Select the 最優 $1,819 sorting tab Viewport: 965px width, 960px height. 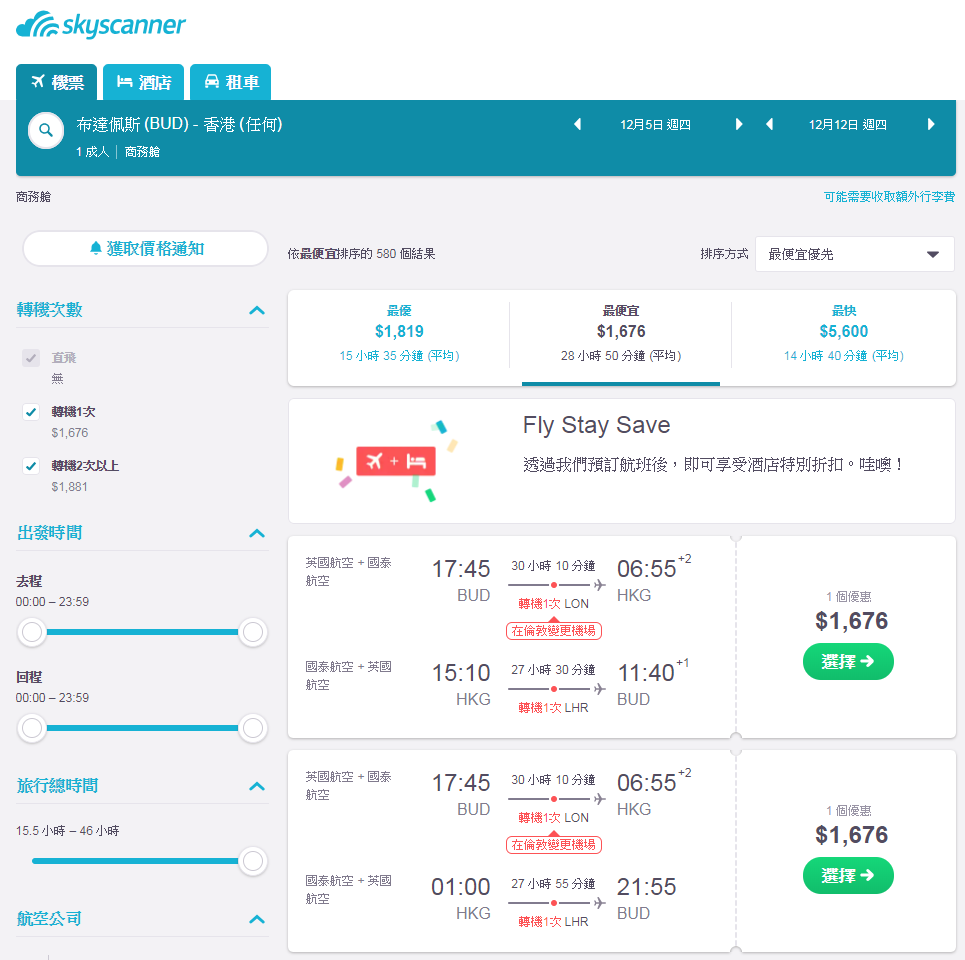[399, 337]
